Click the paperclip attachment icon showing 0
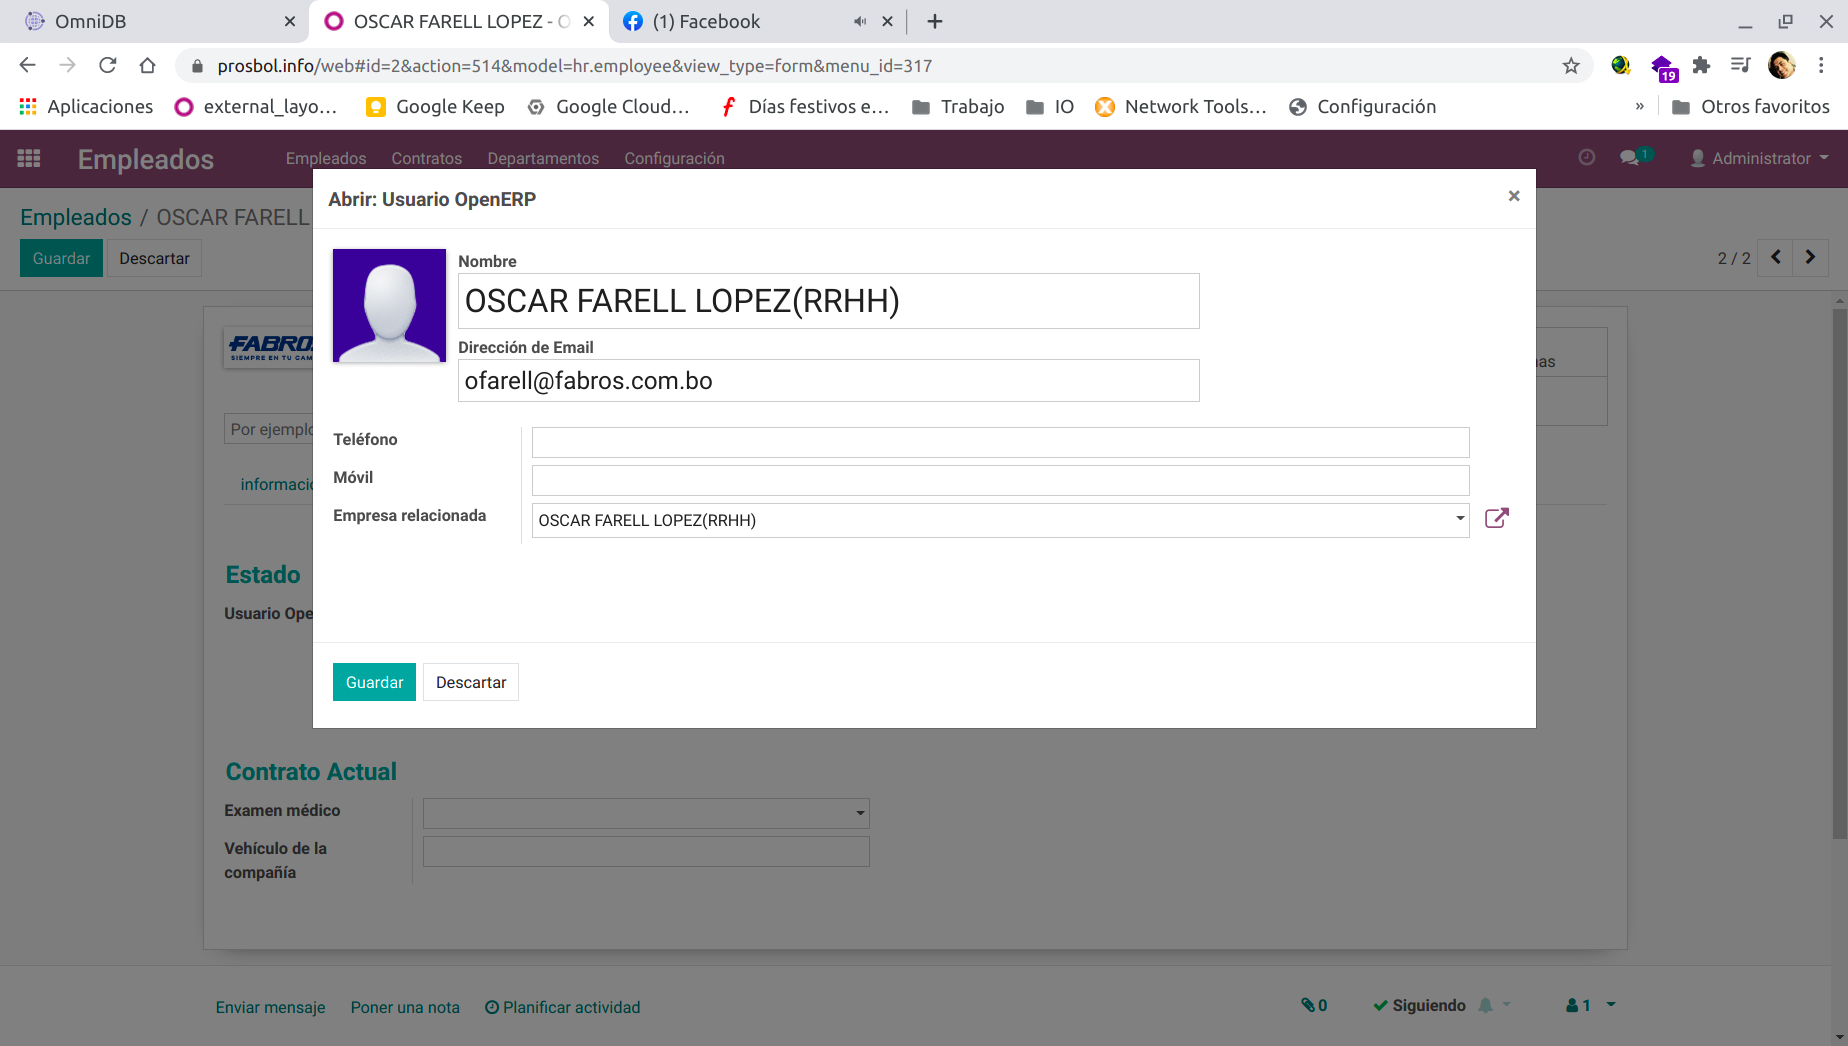 pyautogui.click(x=1313, y=1005)
